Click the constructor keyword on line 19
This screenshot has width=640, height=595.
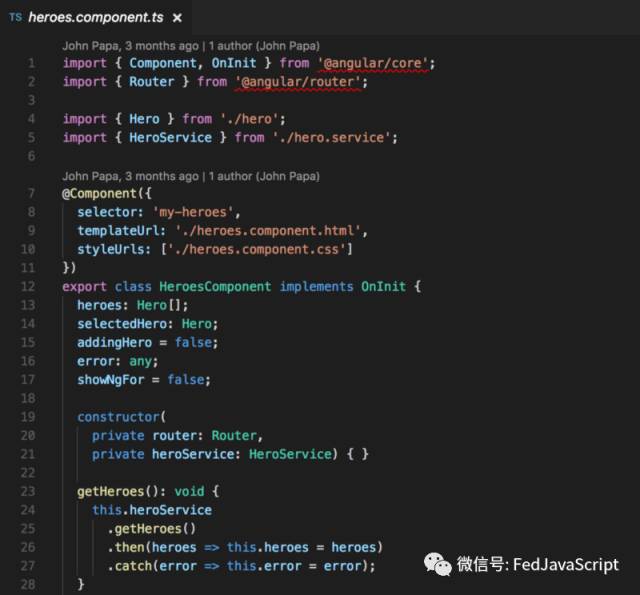118,417
